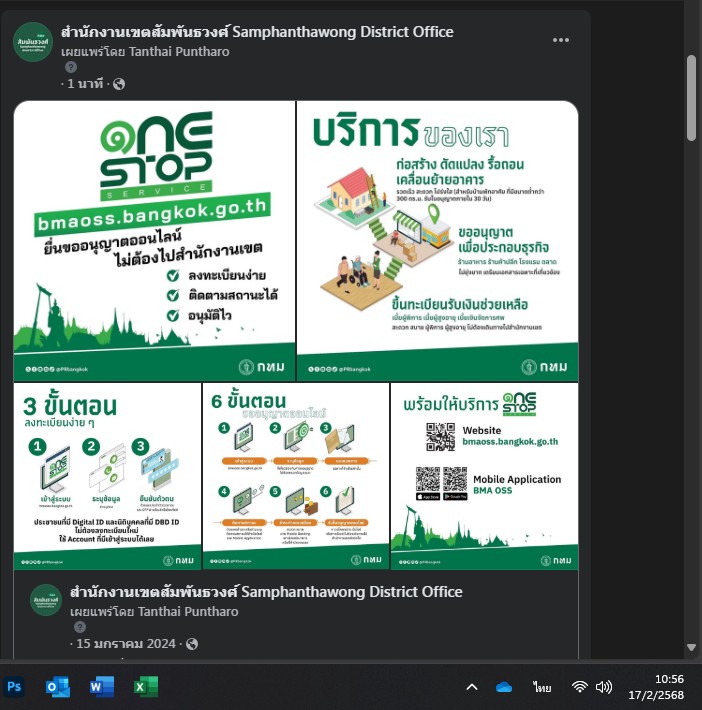The height and width of the screenshot is (710, 702).
Task: Click the clock showing 10:56 17/2/2568
Action: [x=656, y=687]
